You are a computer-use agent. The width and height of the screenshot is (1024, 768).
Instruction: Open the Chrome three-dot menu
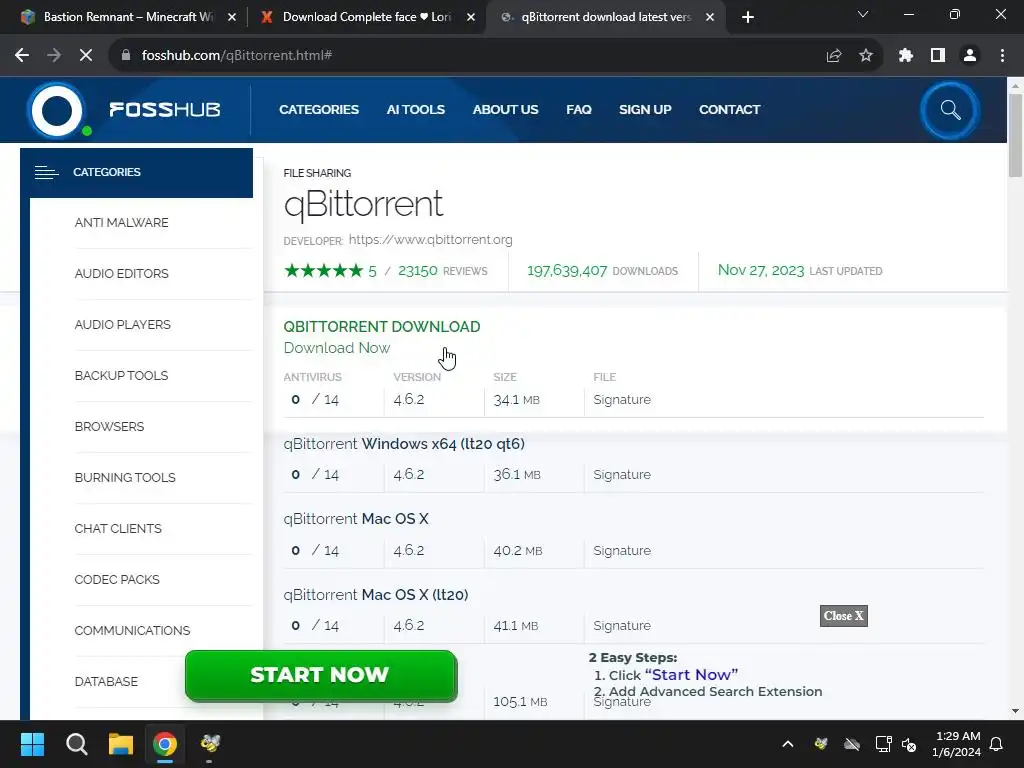1002,56
